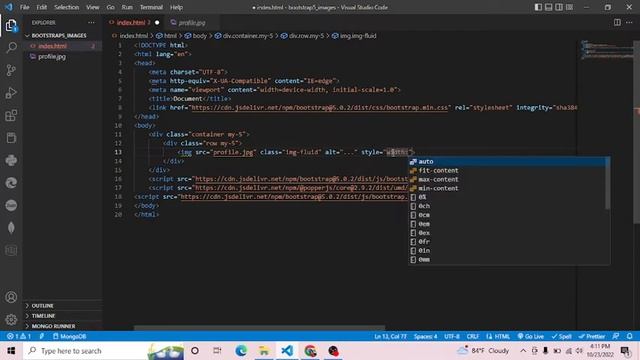Image resolution: width=640 pixels, height=360 pixels.
Task: Click div.row.my-5 breadcrumb item
Action: (302, 36)
